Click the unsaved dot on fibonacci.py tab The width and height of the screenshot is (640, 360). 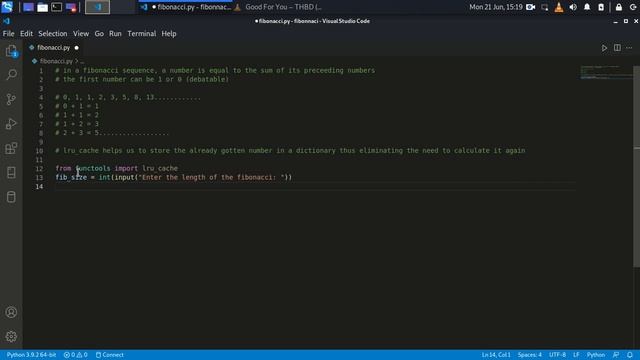(x=76, y=48)
